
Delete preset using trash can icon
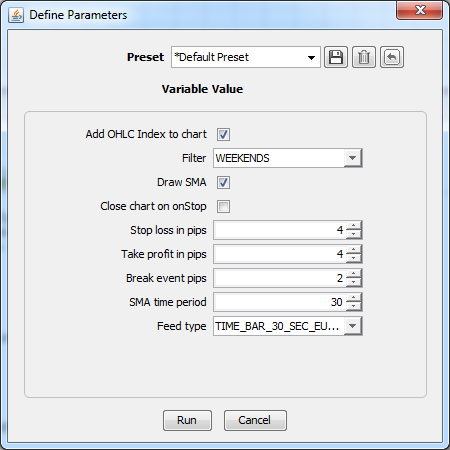pos(364,57)
